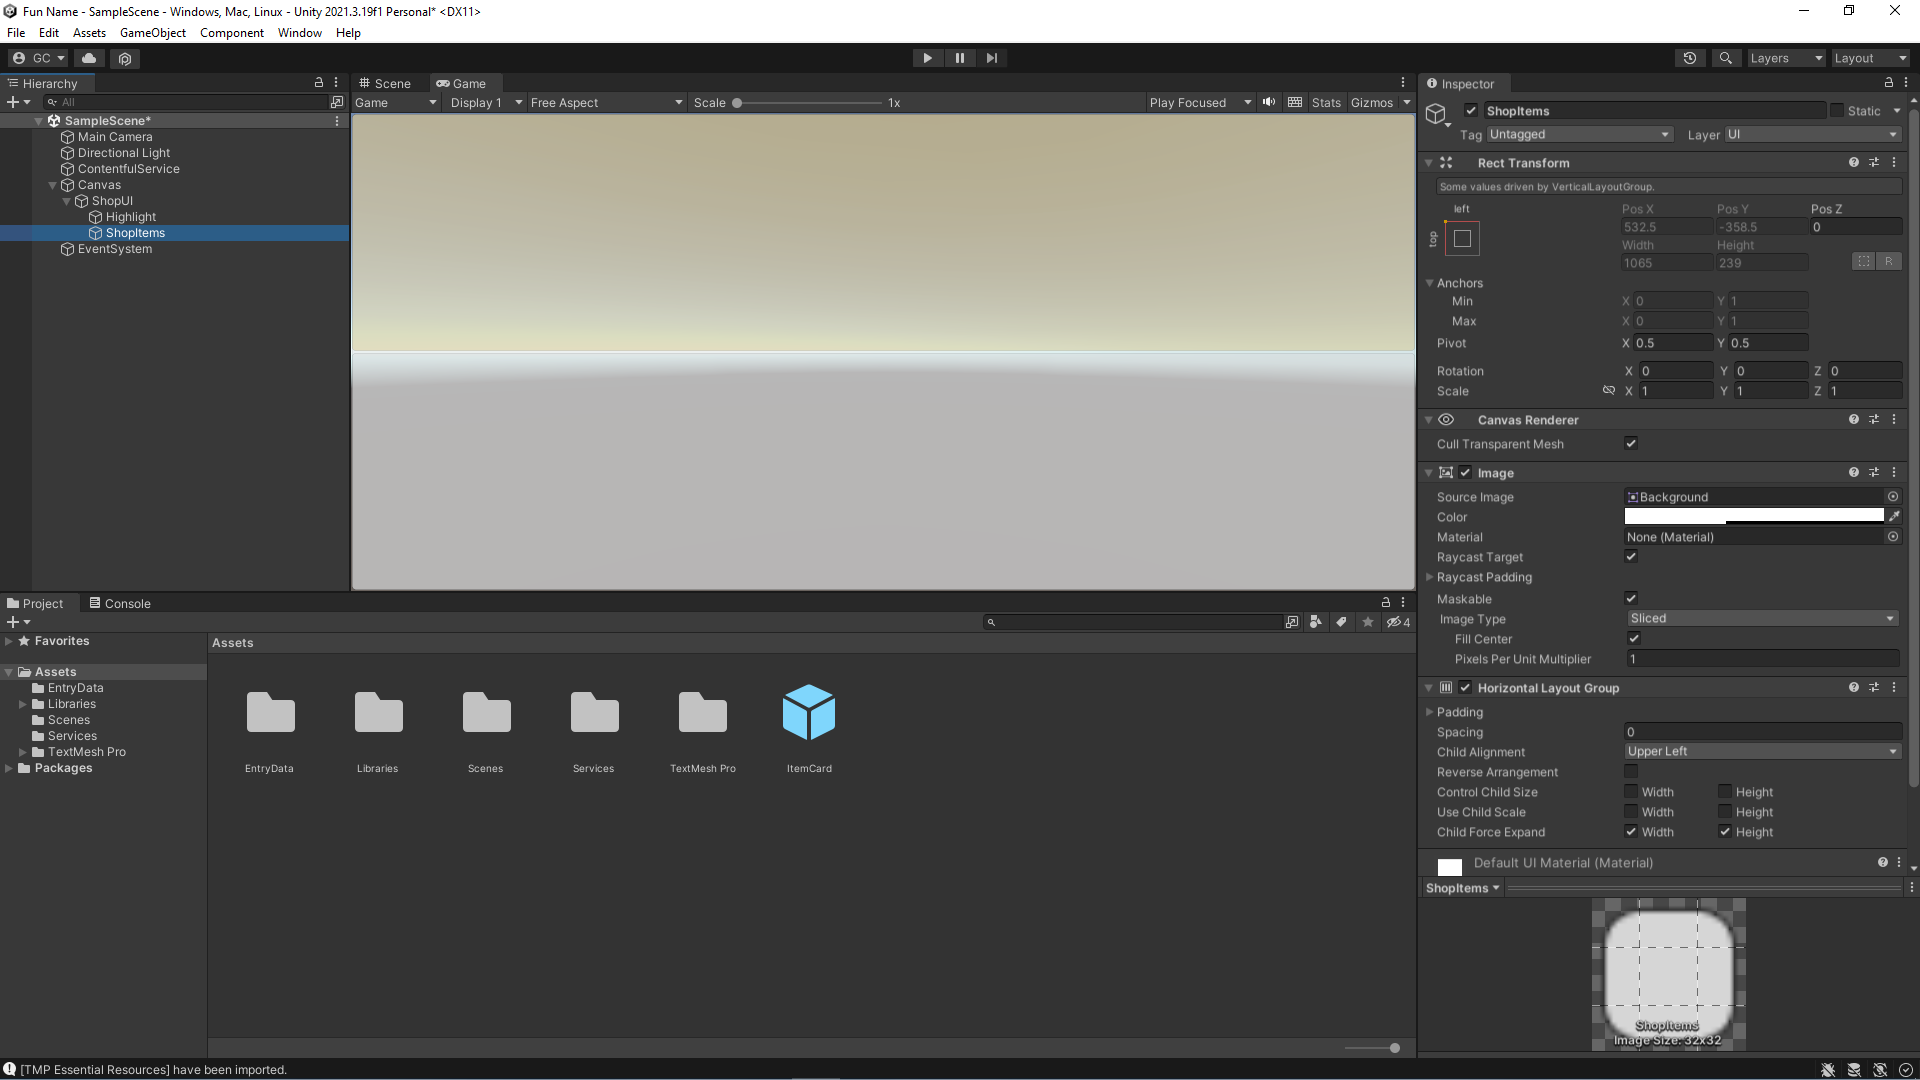Toggle Raycast Target checkbox in Image

pos(1631,555)
